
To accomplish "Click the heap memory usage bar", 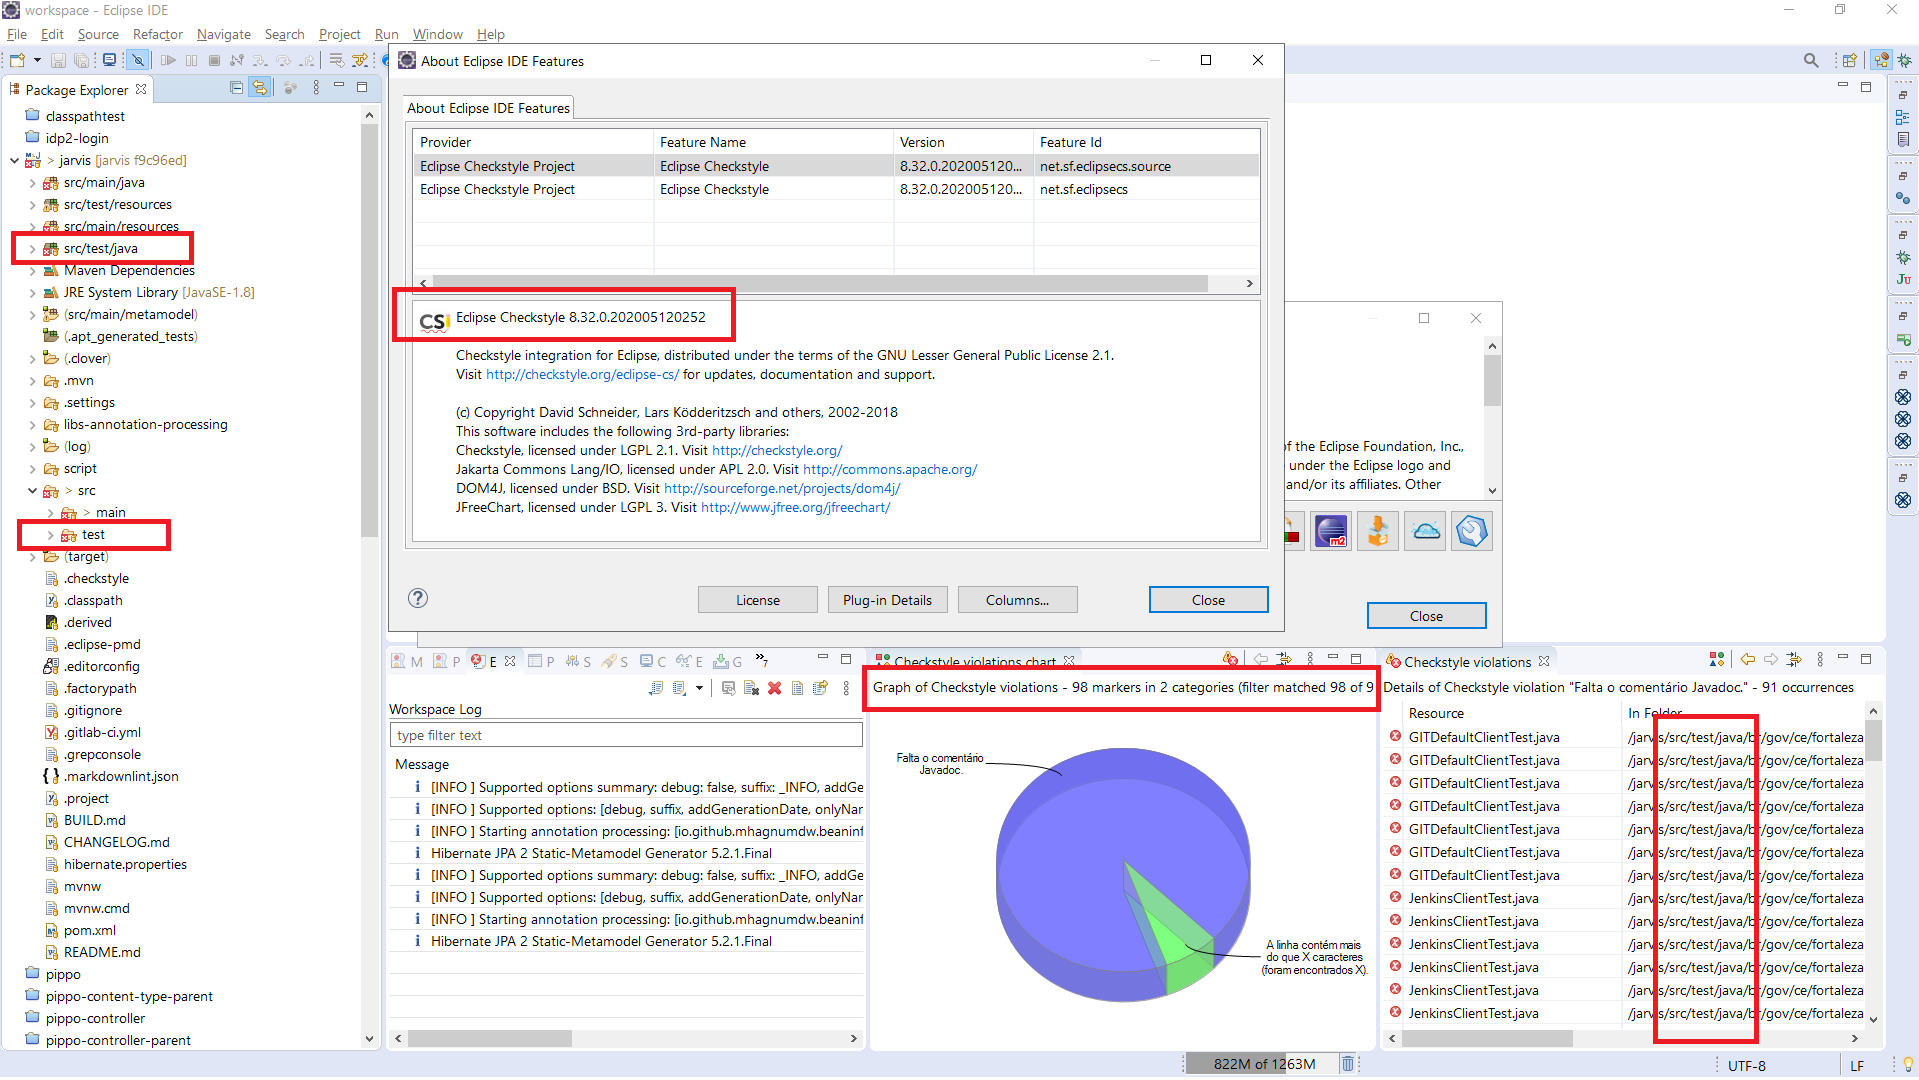I will [1264, 1064].
